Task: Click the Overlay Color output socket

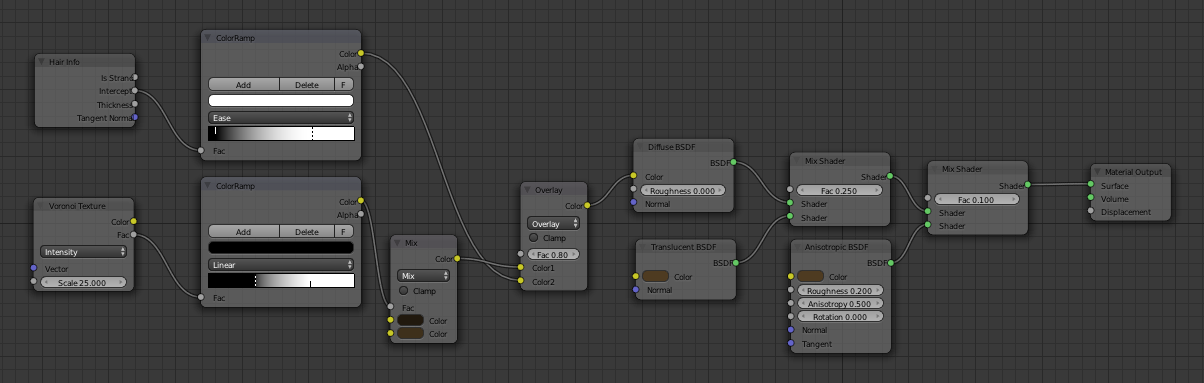Action: click(587, 206)
